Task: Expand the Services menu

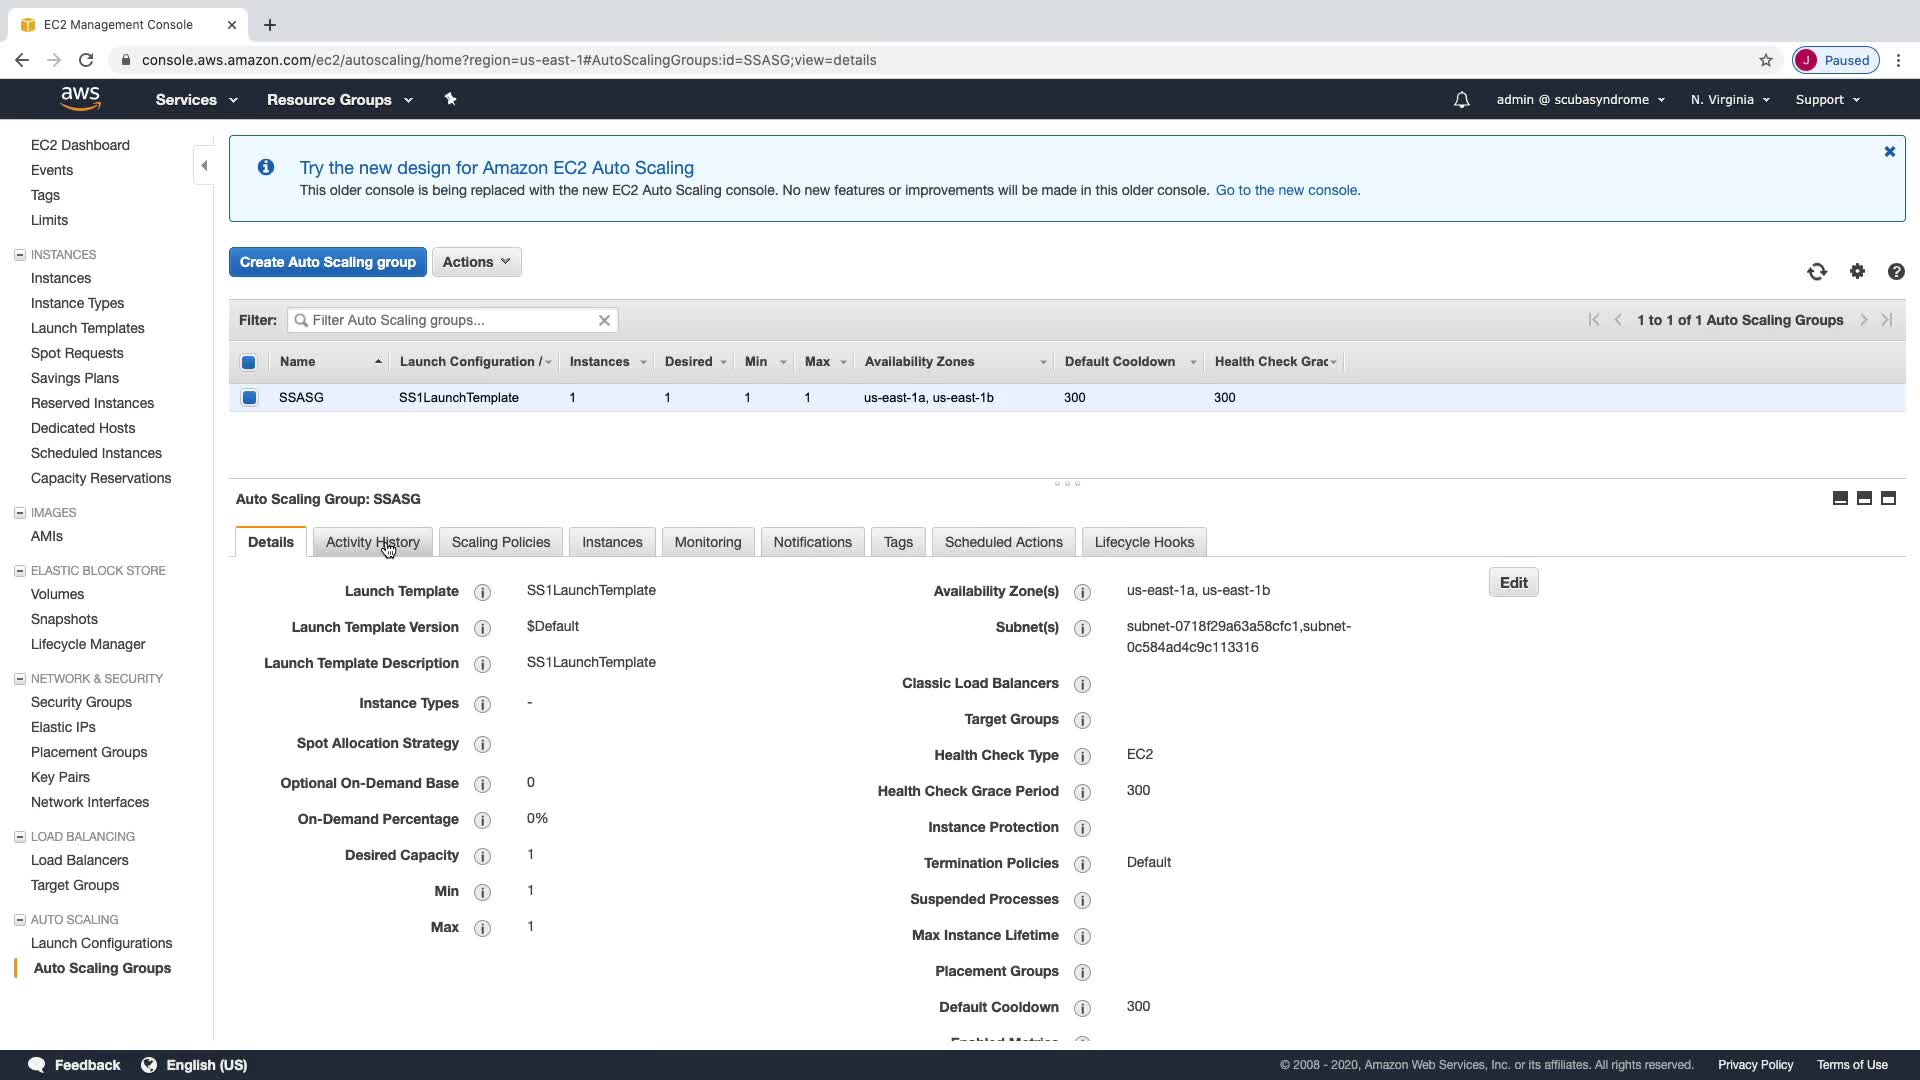Action: [196, 100]
